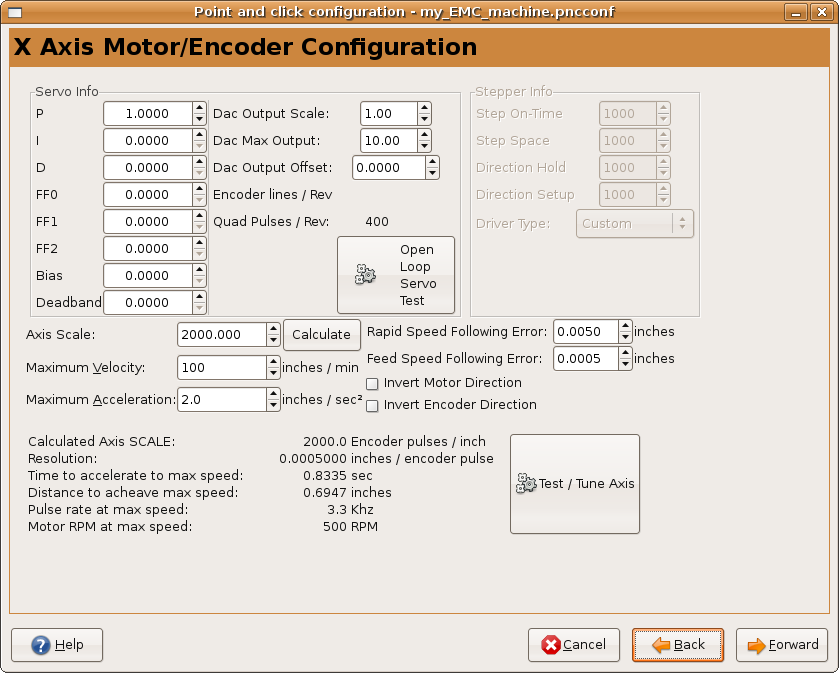839x673 pixels.
Task: Increase the FF2 value stepper
Action: coord(200,243)
